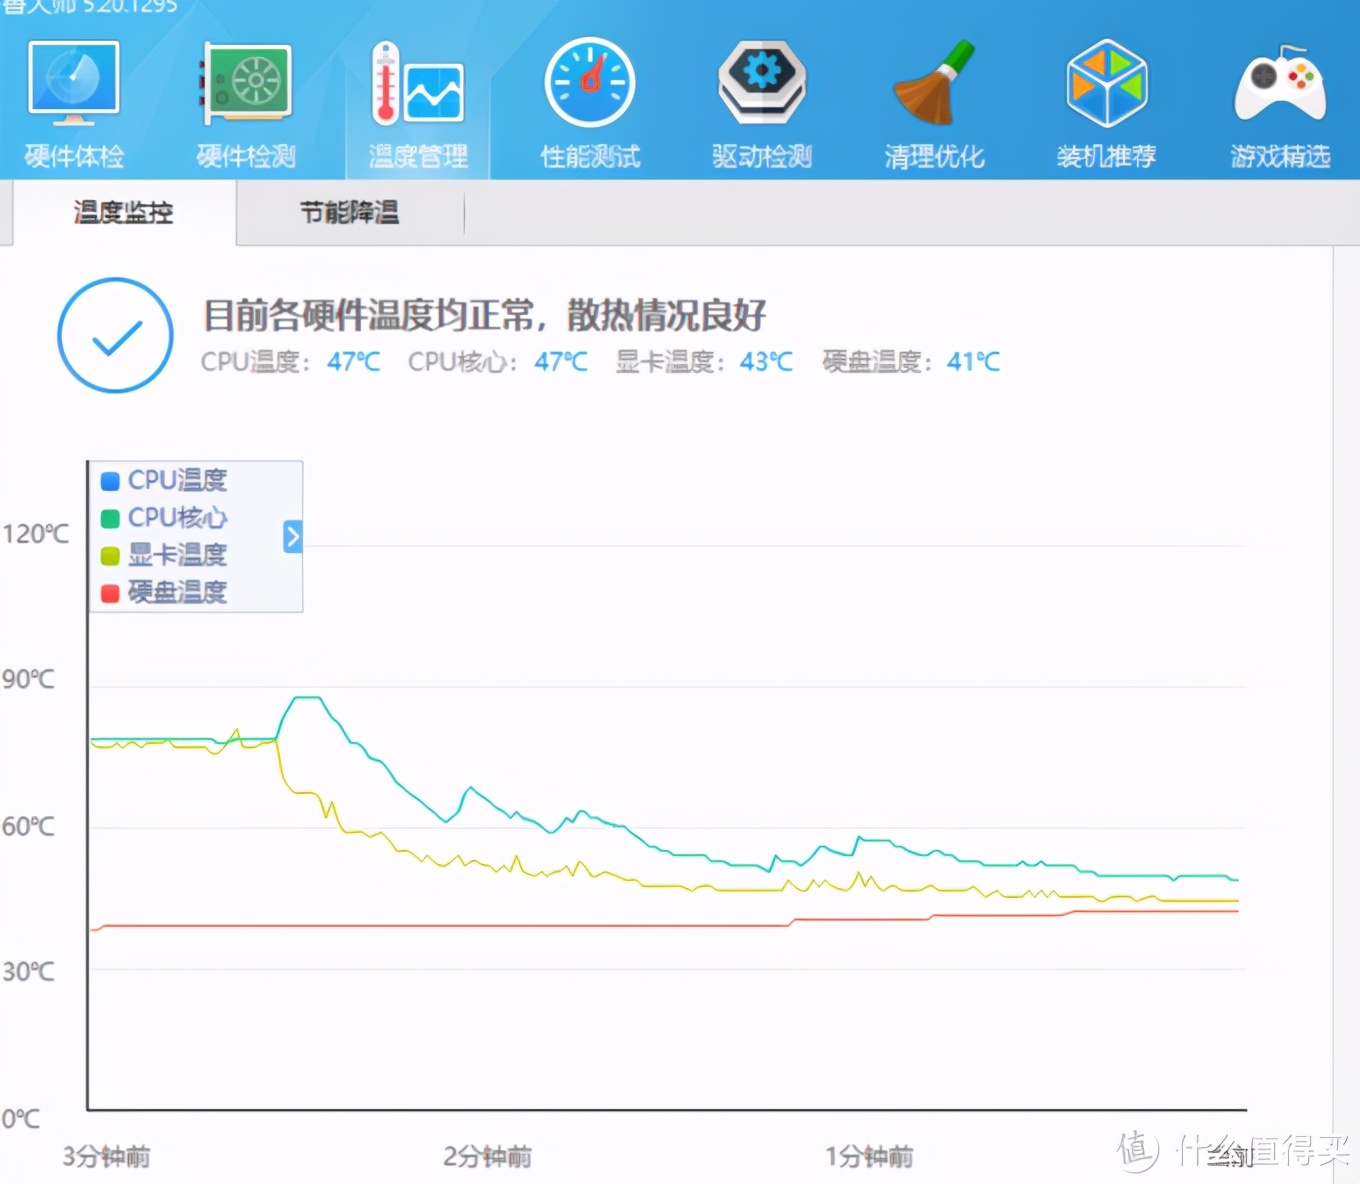This screenshot has width=1360, height=1184.
Task: Click the 60℃ axis label
Action: click(29, 826)
